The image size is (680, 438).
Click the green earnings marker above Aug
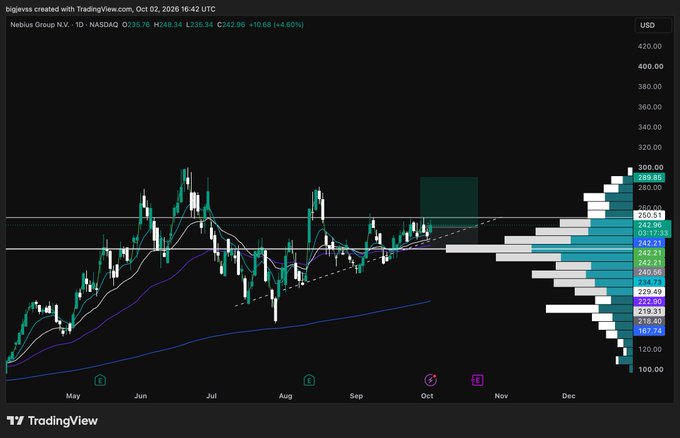click(x=309, y=380)
